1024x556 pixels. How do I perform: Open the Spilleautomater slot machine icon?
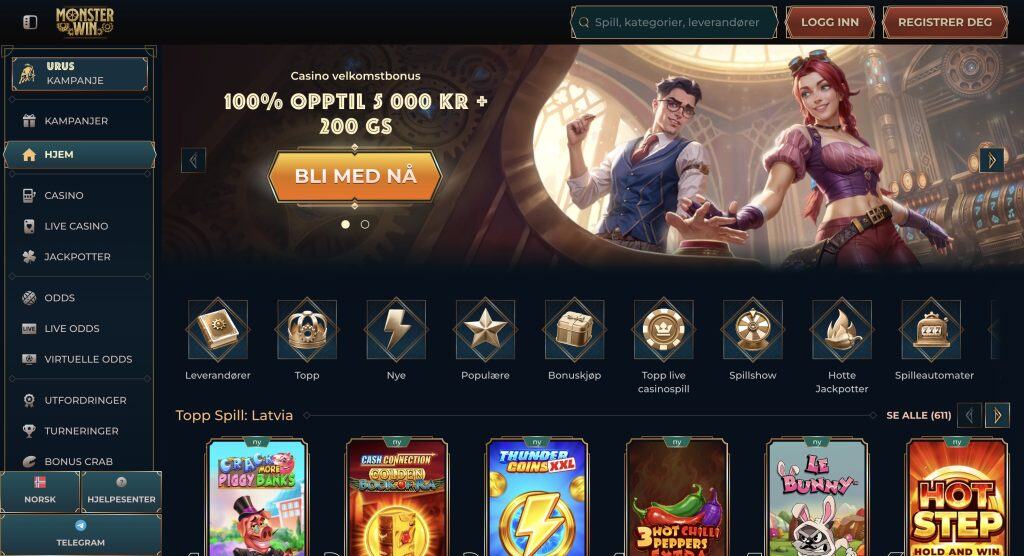click(x=931, y=329)
